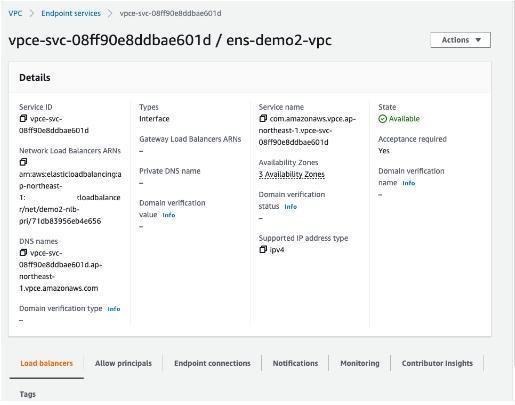The height and width of the screenshot is (405, 515).
Task: Copy the Service ID value
Action: pyautogui.click(x=23, y=118)
